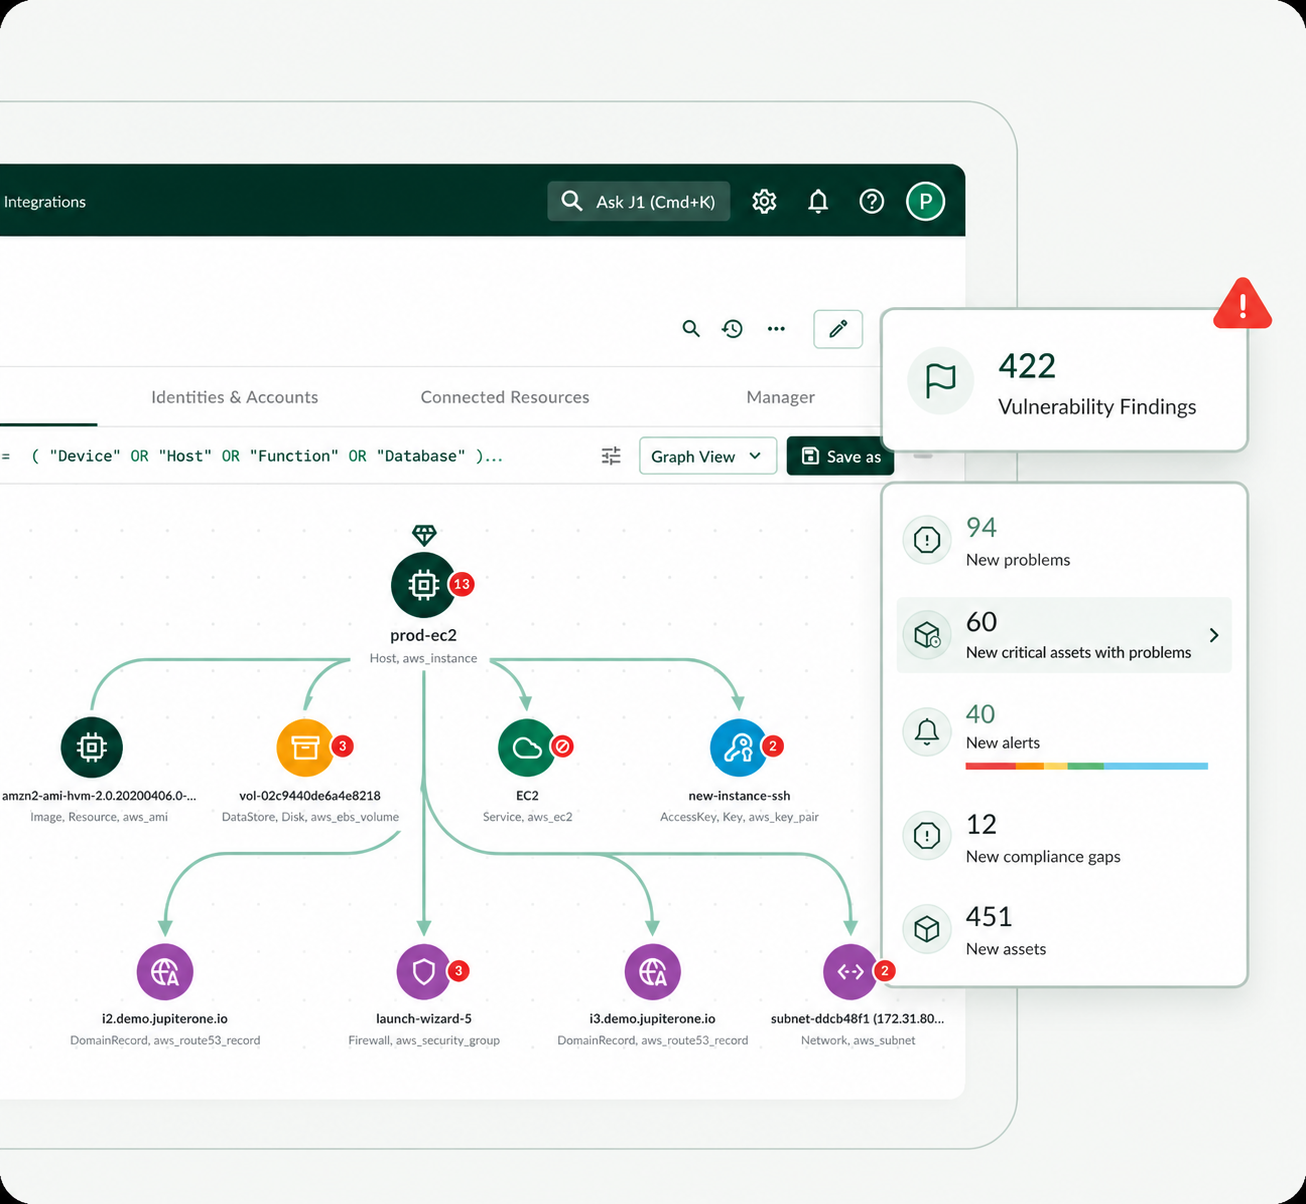Switch to Connected Resources tab
The height and width of the screenshot is (1204, 1306).
coord(505,397)
